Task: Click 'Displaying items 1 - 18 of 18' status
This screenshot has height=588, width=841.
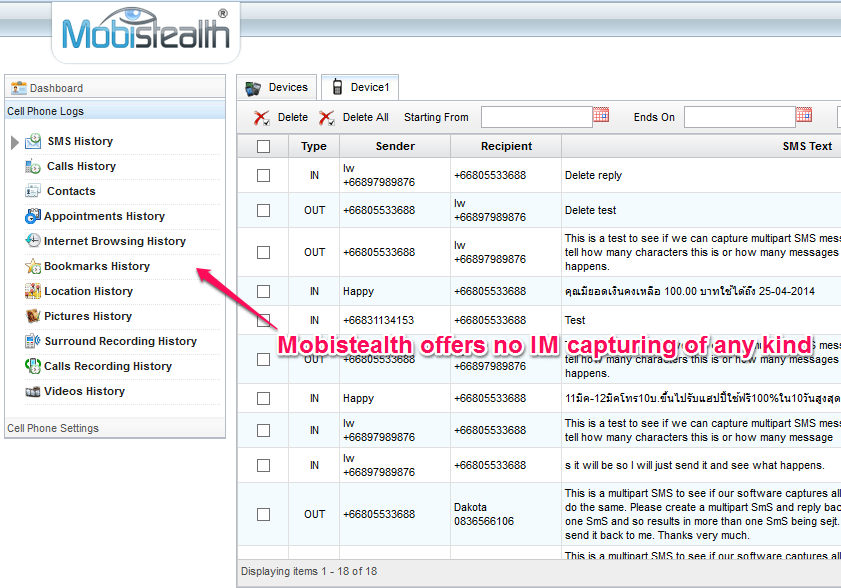Action: (x=309, y=571)
